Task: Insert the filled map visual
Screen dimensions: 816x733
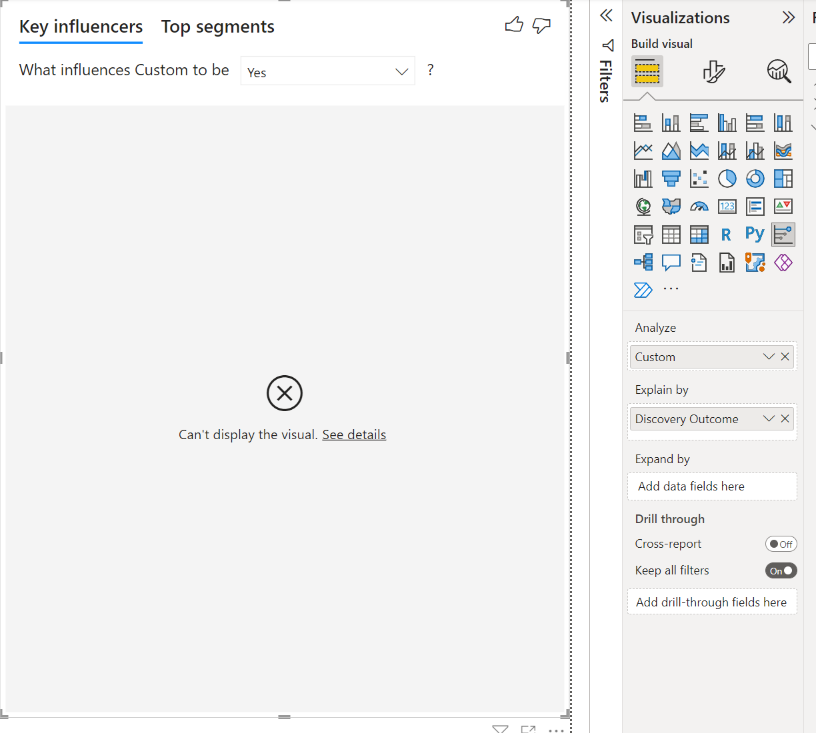Action: [671, 207]
